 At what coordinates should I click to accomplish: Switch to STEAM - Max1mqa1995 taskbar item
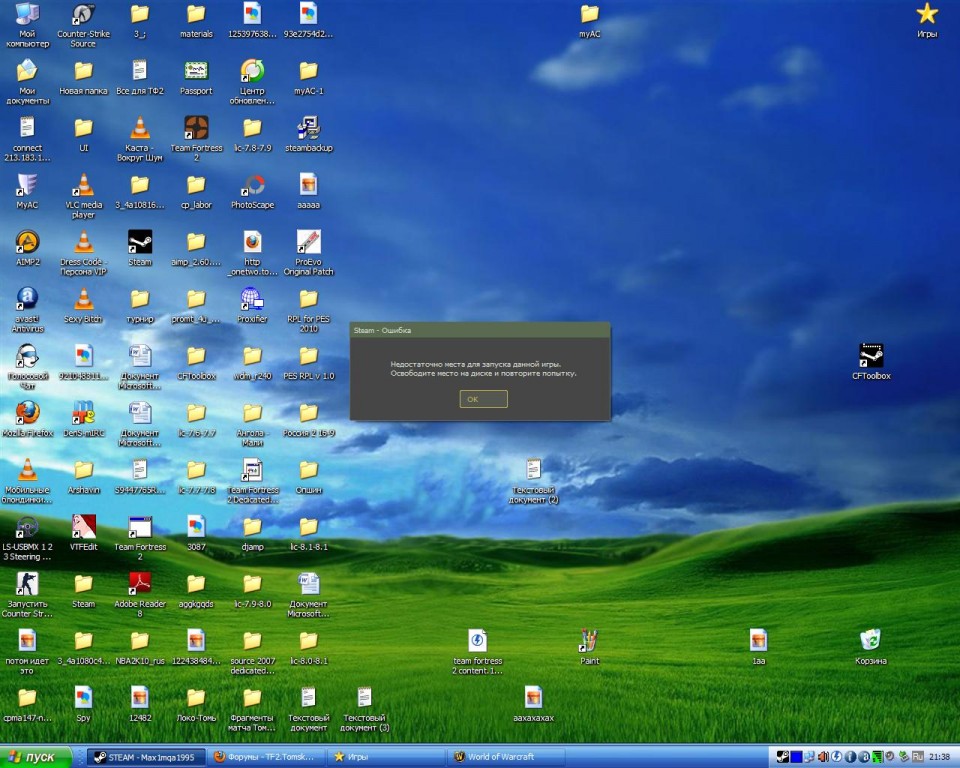144,756
